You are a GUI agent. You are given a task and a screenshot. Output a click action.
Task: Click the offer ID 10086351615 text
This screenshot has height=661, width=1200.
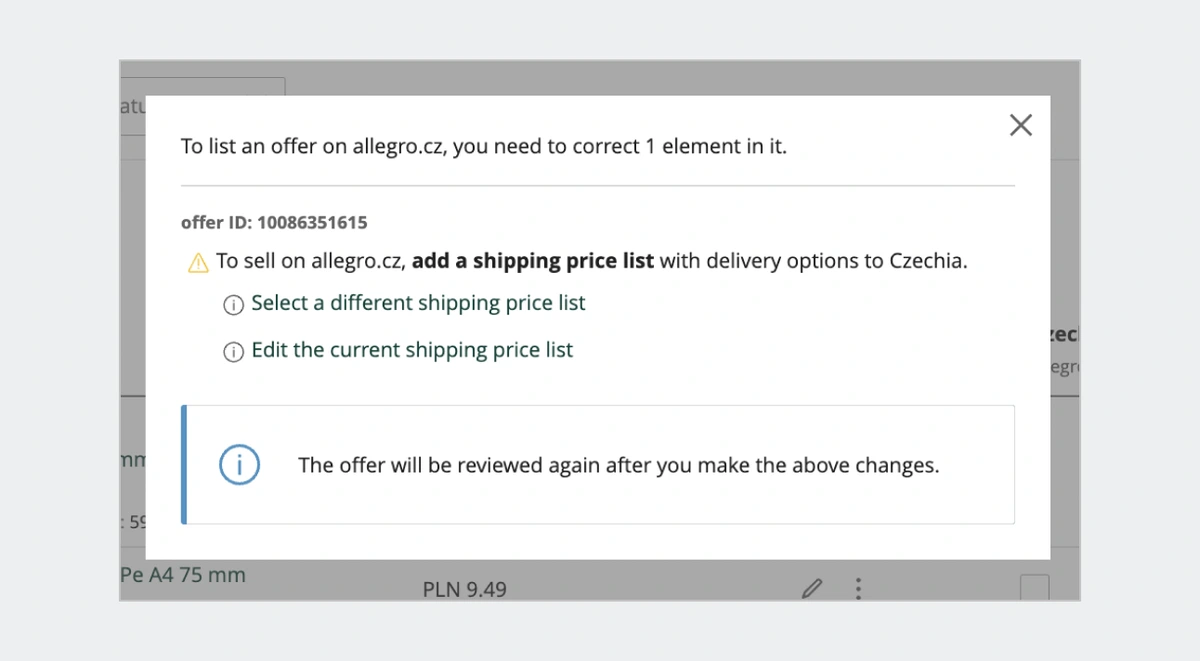coord(274,223)
